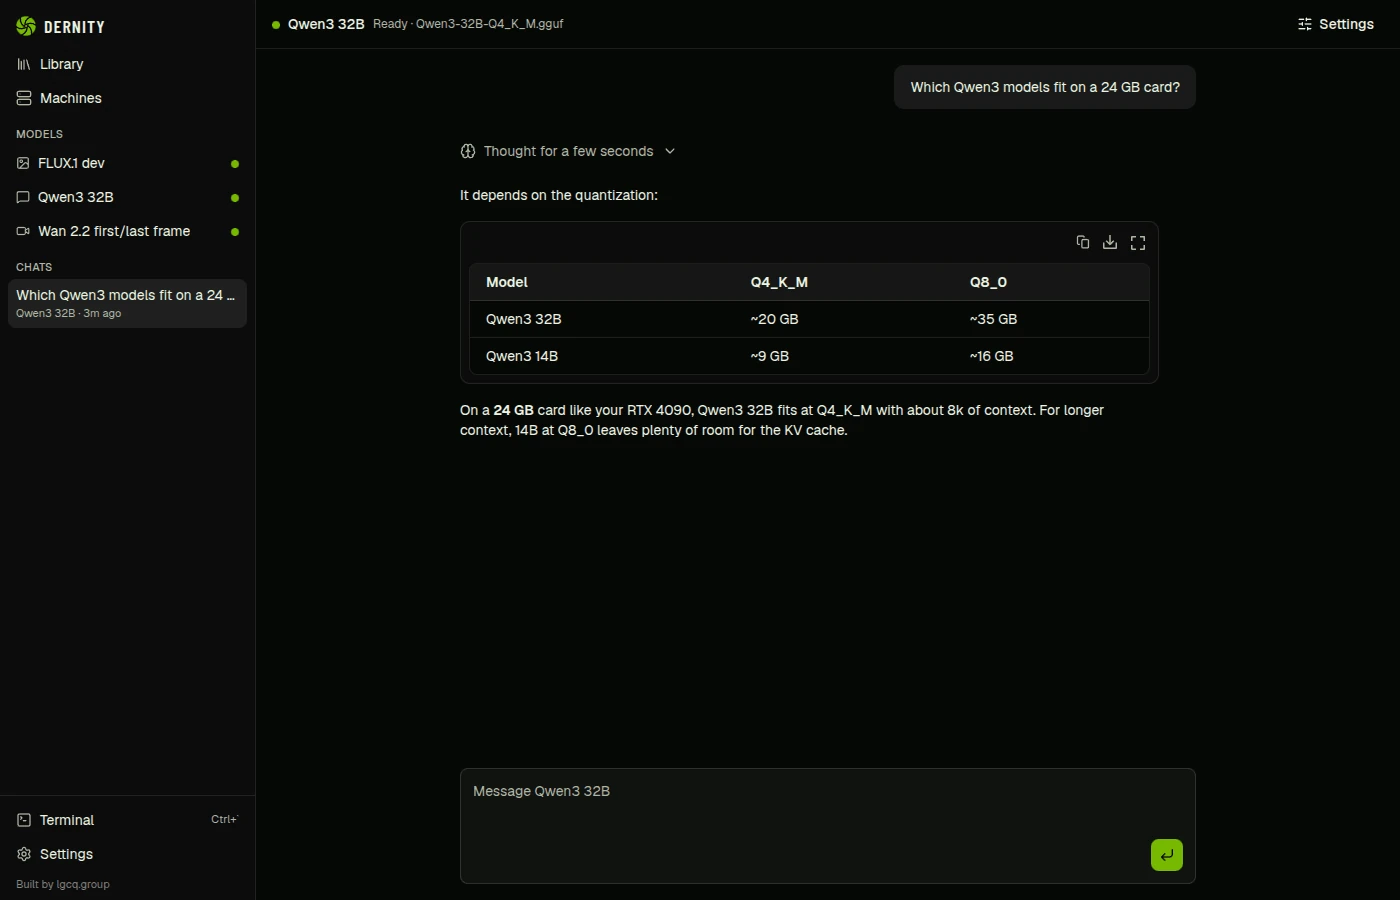1400x900 pixels.
Task: Open the Library page
Action: (x=127, y=64)
